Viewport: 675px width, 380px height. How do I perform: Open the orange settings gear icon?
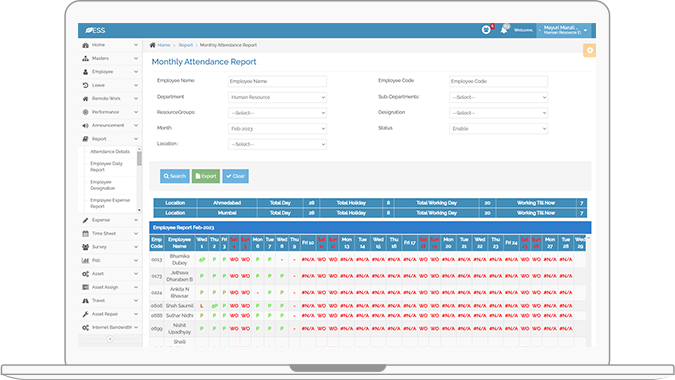589,50
